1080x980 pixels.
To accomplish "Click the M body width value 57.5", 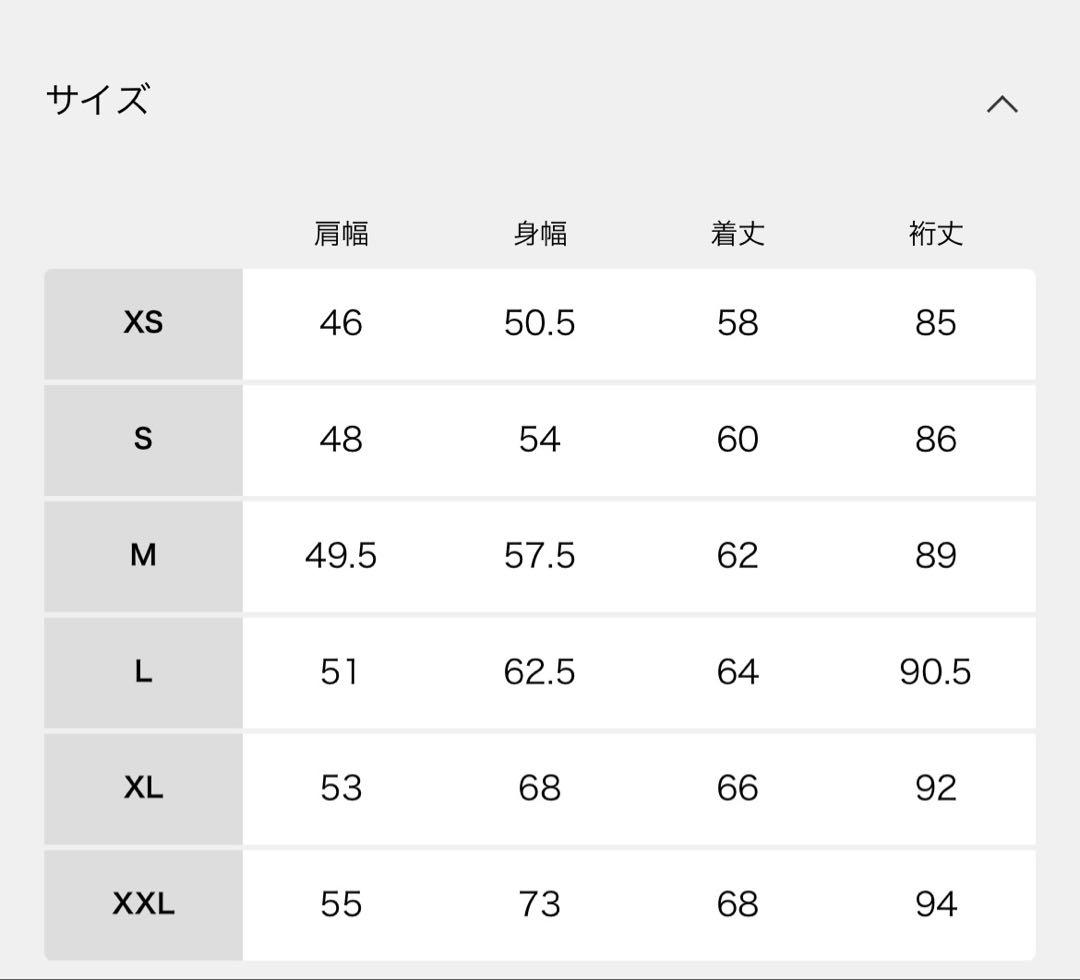I will coord(540,555).
